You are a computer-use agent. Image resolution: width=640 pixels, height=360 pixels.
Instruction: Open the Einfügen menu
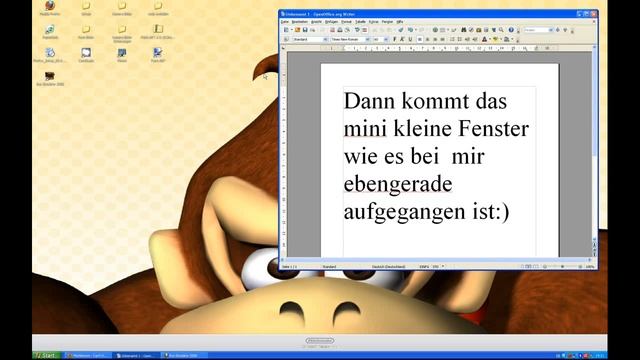click(x=331, y=22)
